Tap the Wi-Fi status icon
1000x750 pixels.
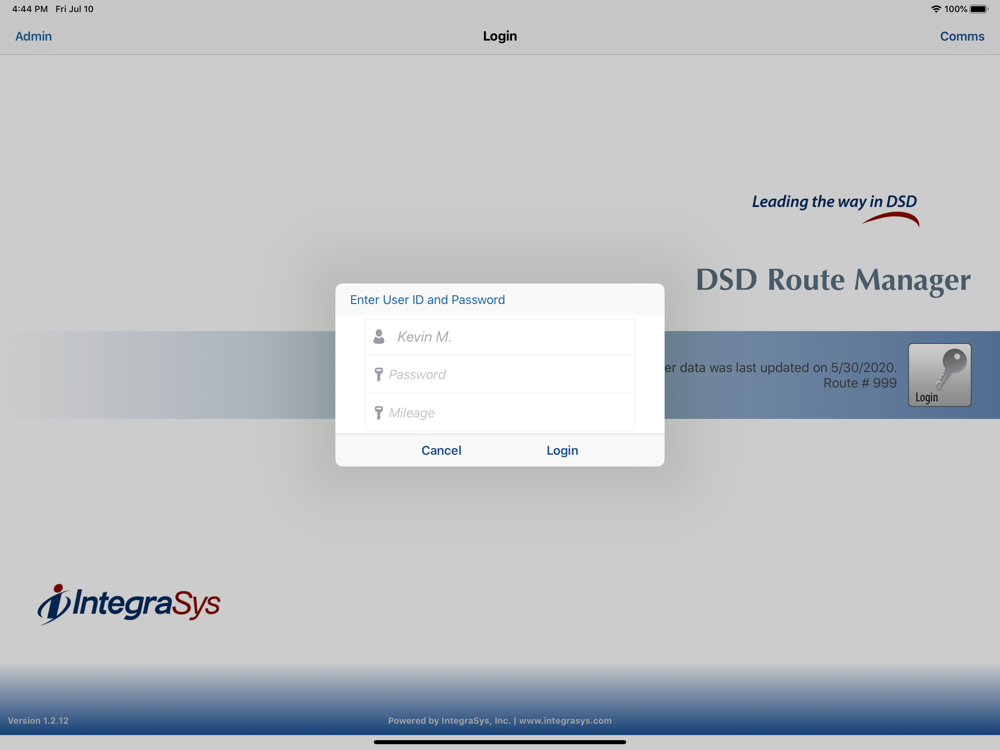pos(936,9)
